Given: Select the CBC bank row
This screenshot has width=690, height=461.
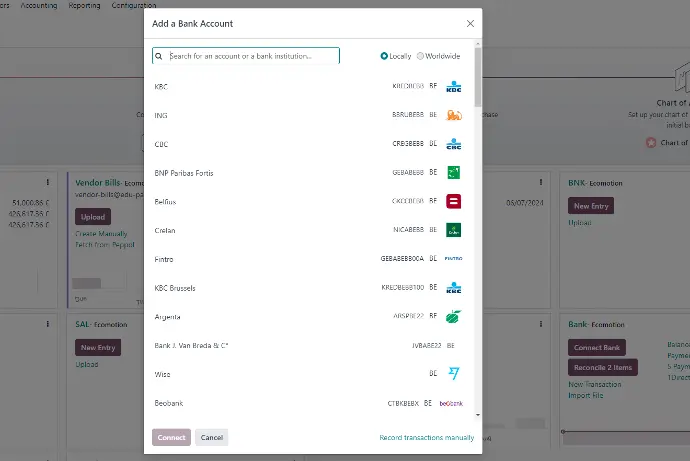Looking at the screenshot, I should 308,144.
